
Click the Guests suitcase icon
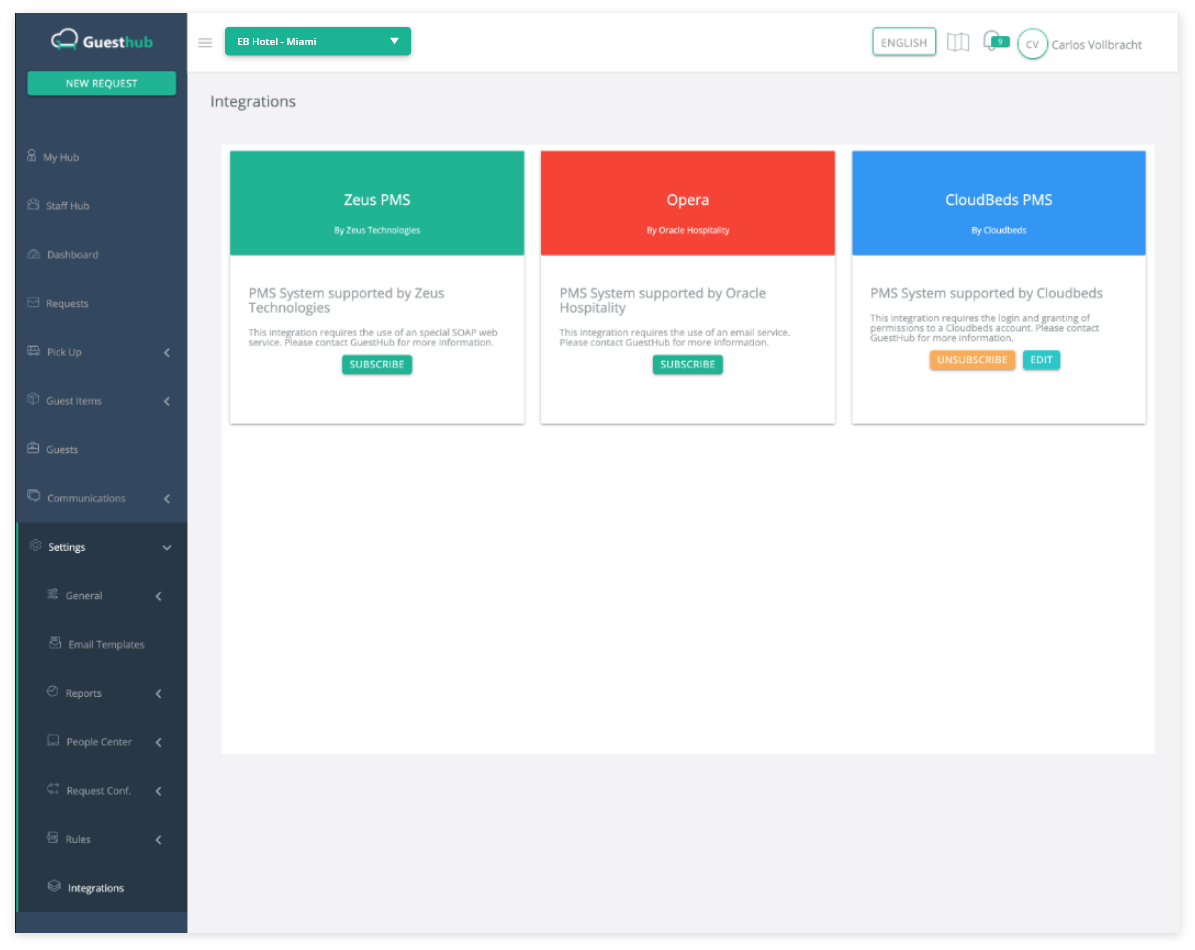pyautogui.click(x=34, y=448)
